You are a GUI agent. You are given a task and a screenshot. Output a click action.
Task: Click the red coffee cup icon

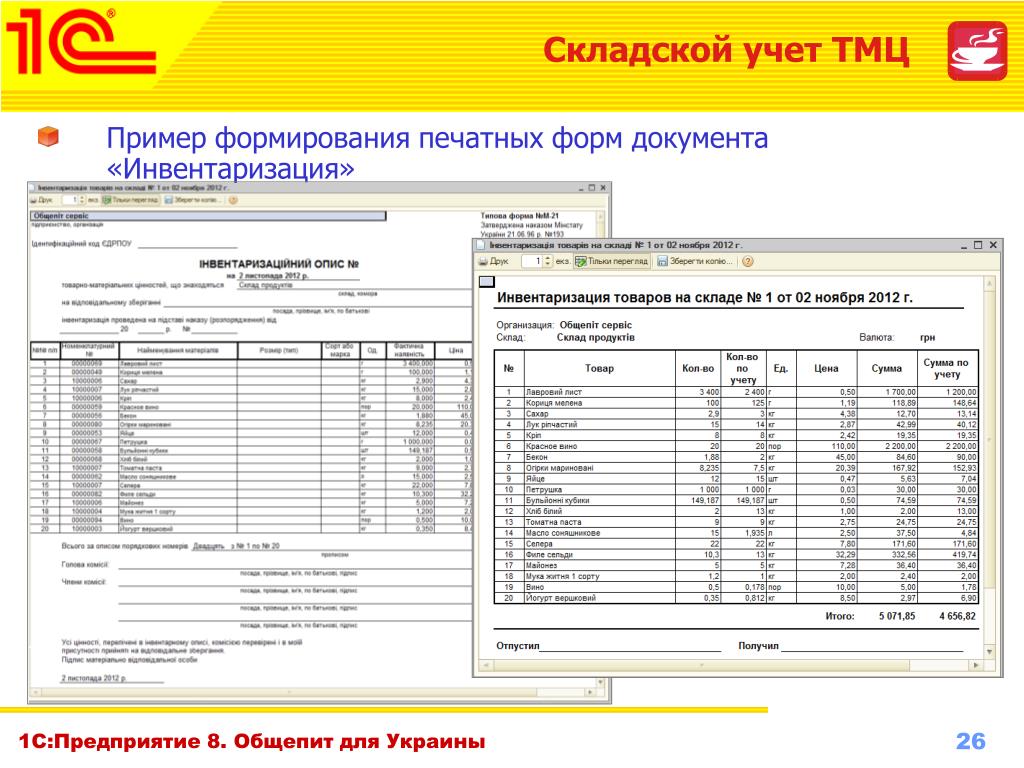[977, 50]
